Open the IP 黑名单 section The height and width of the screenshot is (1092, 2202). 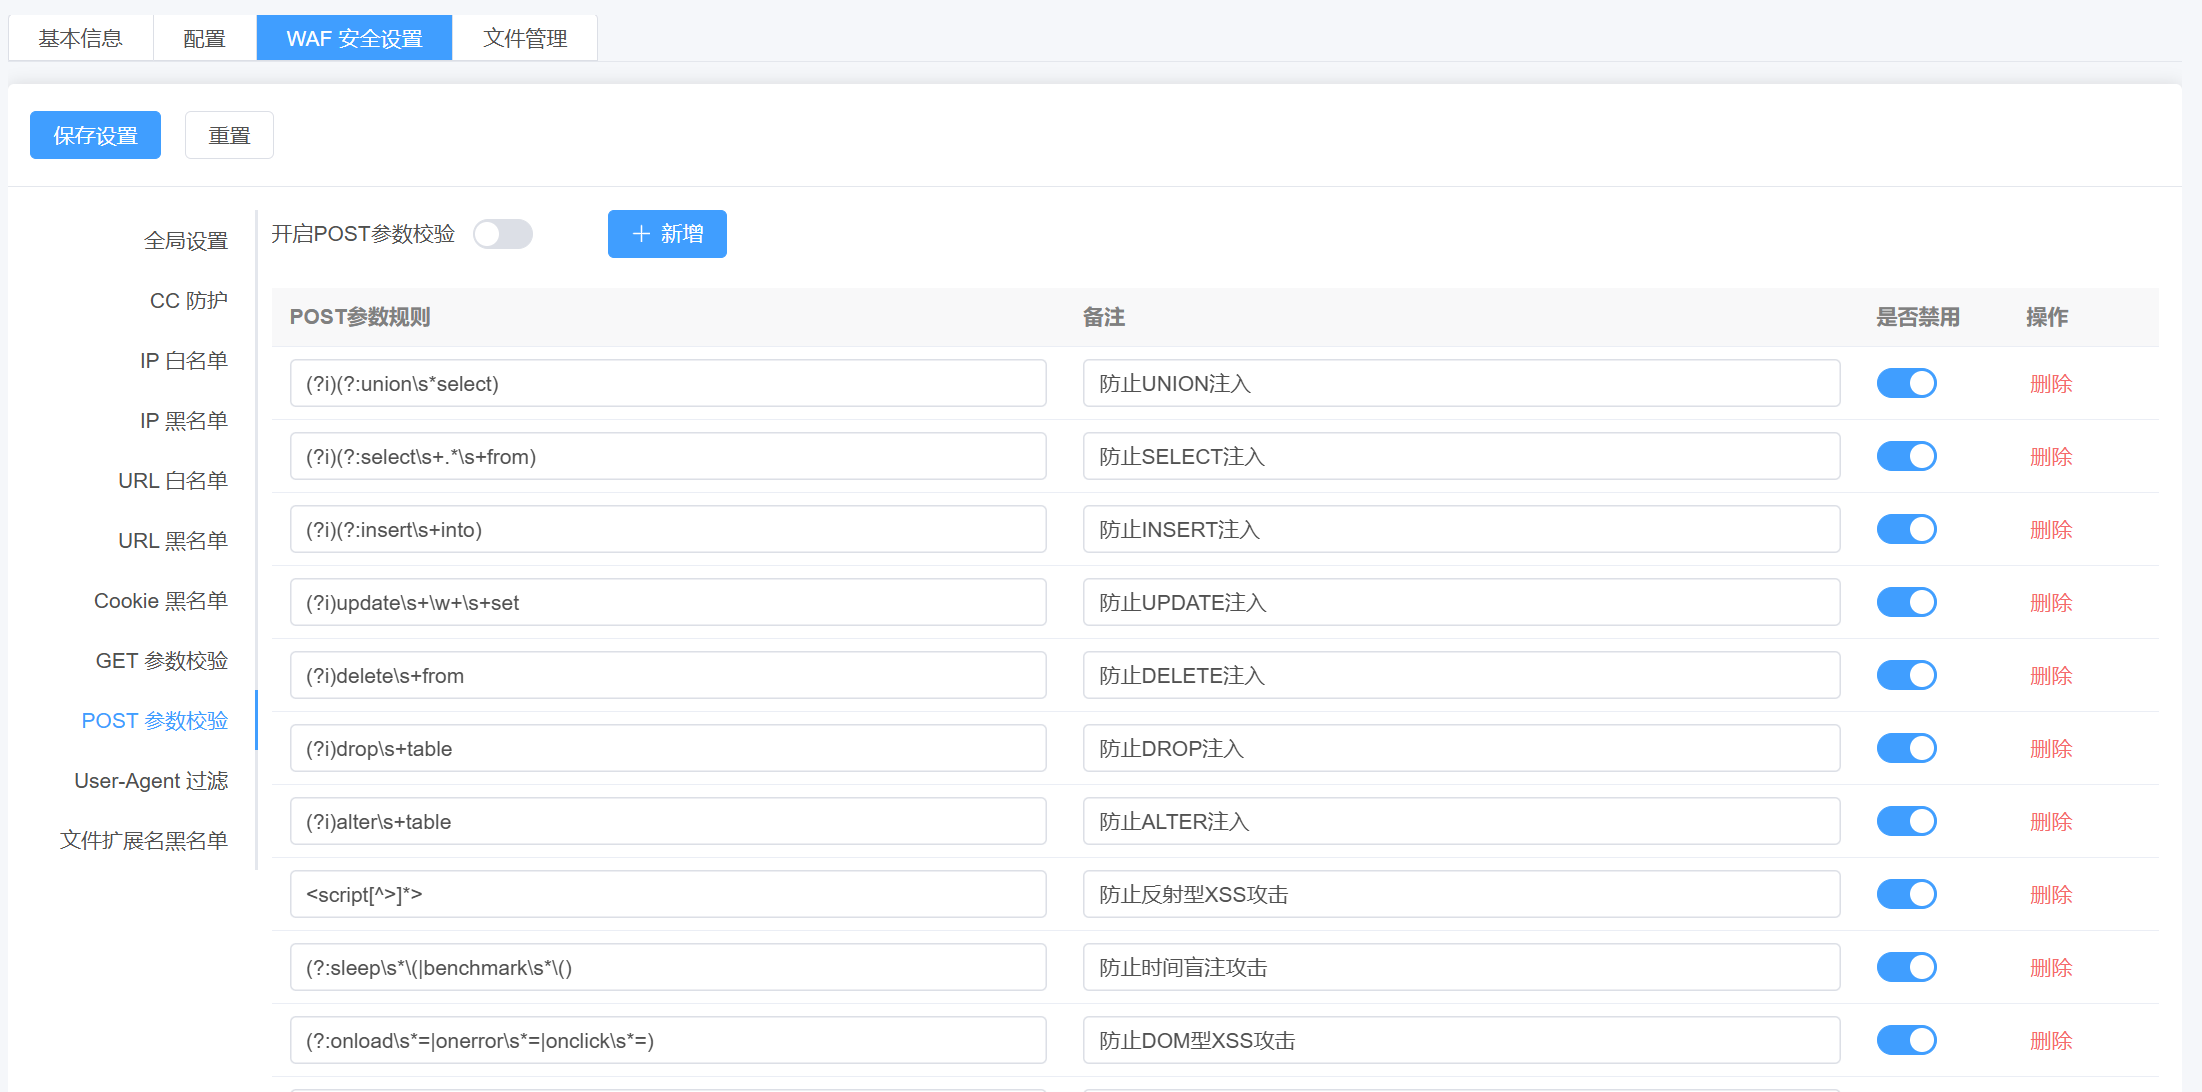[184, 421]
